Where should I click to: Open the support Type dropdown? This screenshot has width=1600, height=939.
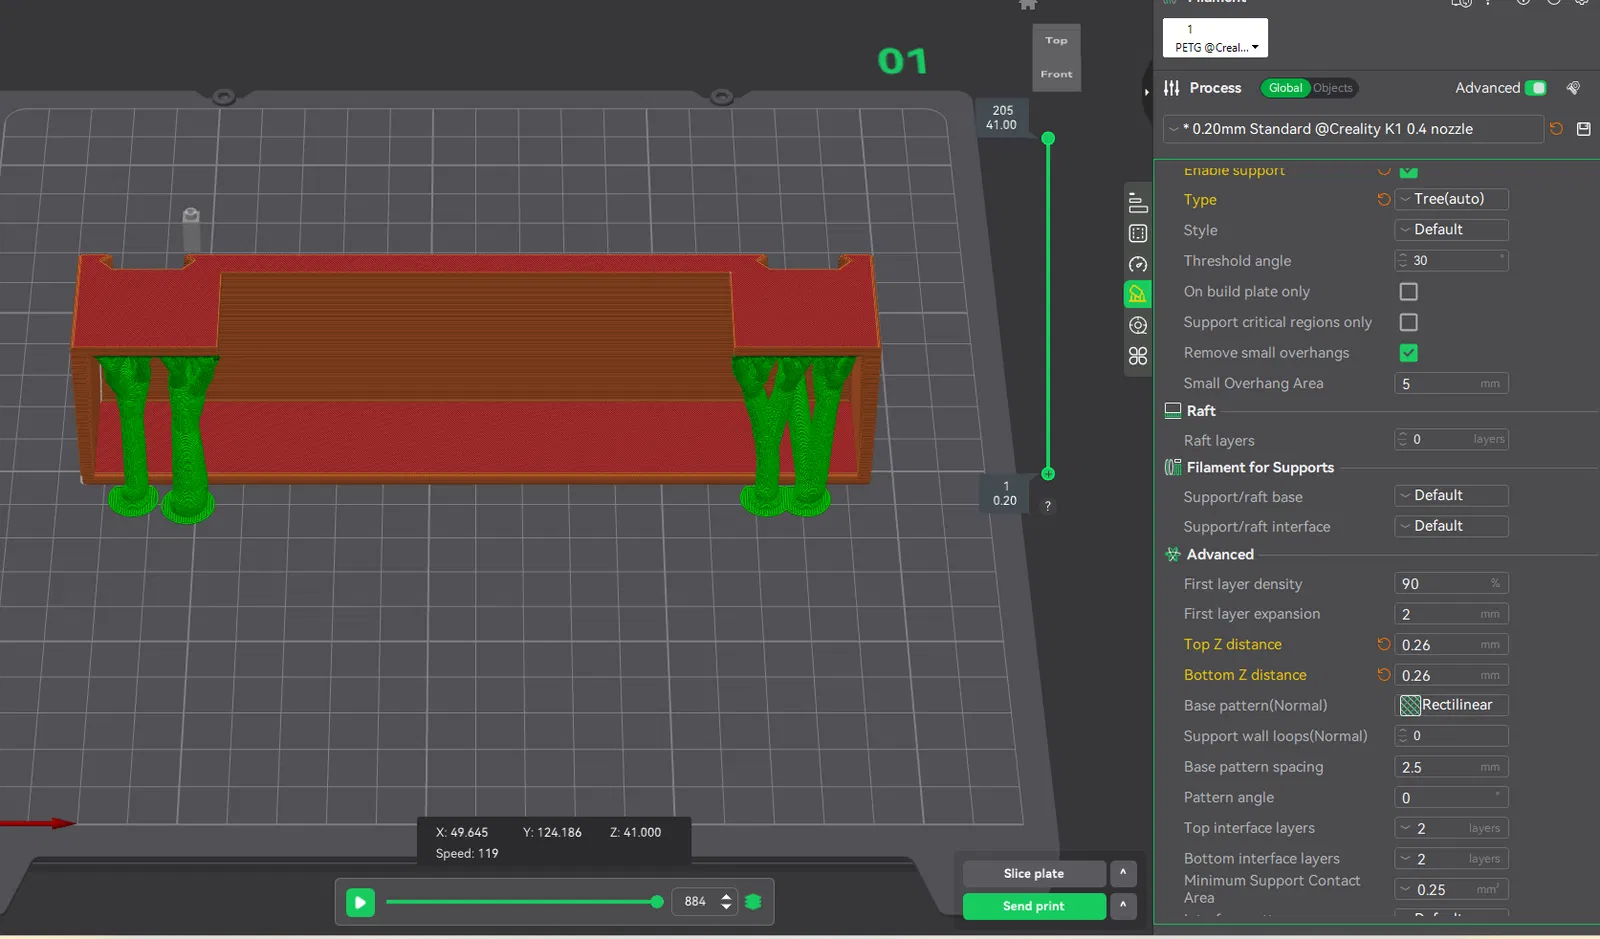[1451, 200]
